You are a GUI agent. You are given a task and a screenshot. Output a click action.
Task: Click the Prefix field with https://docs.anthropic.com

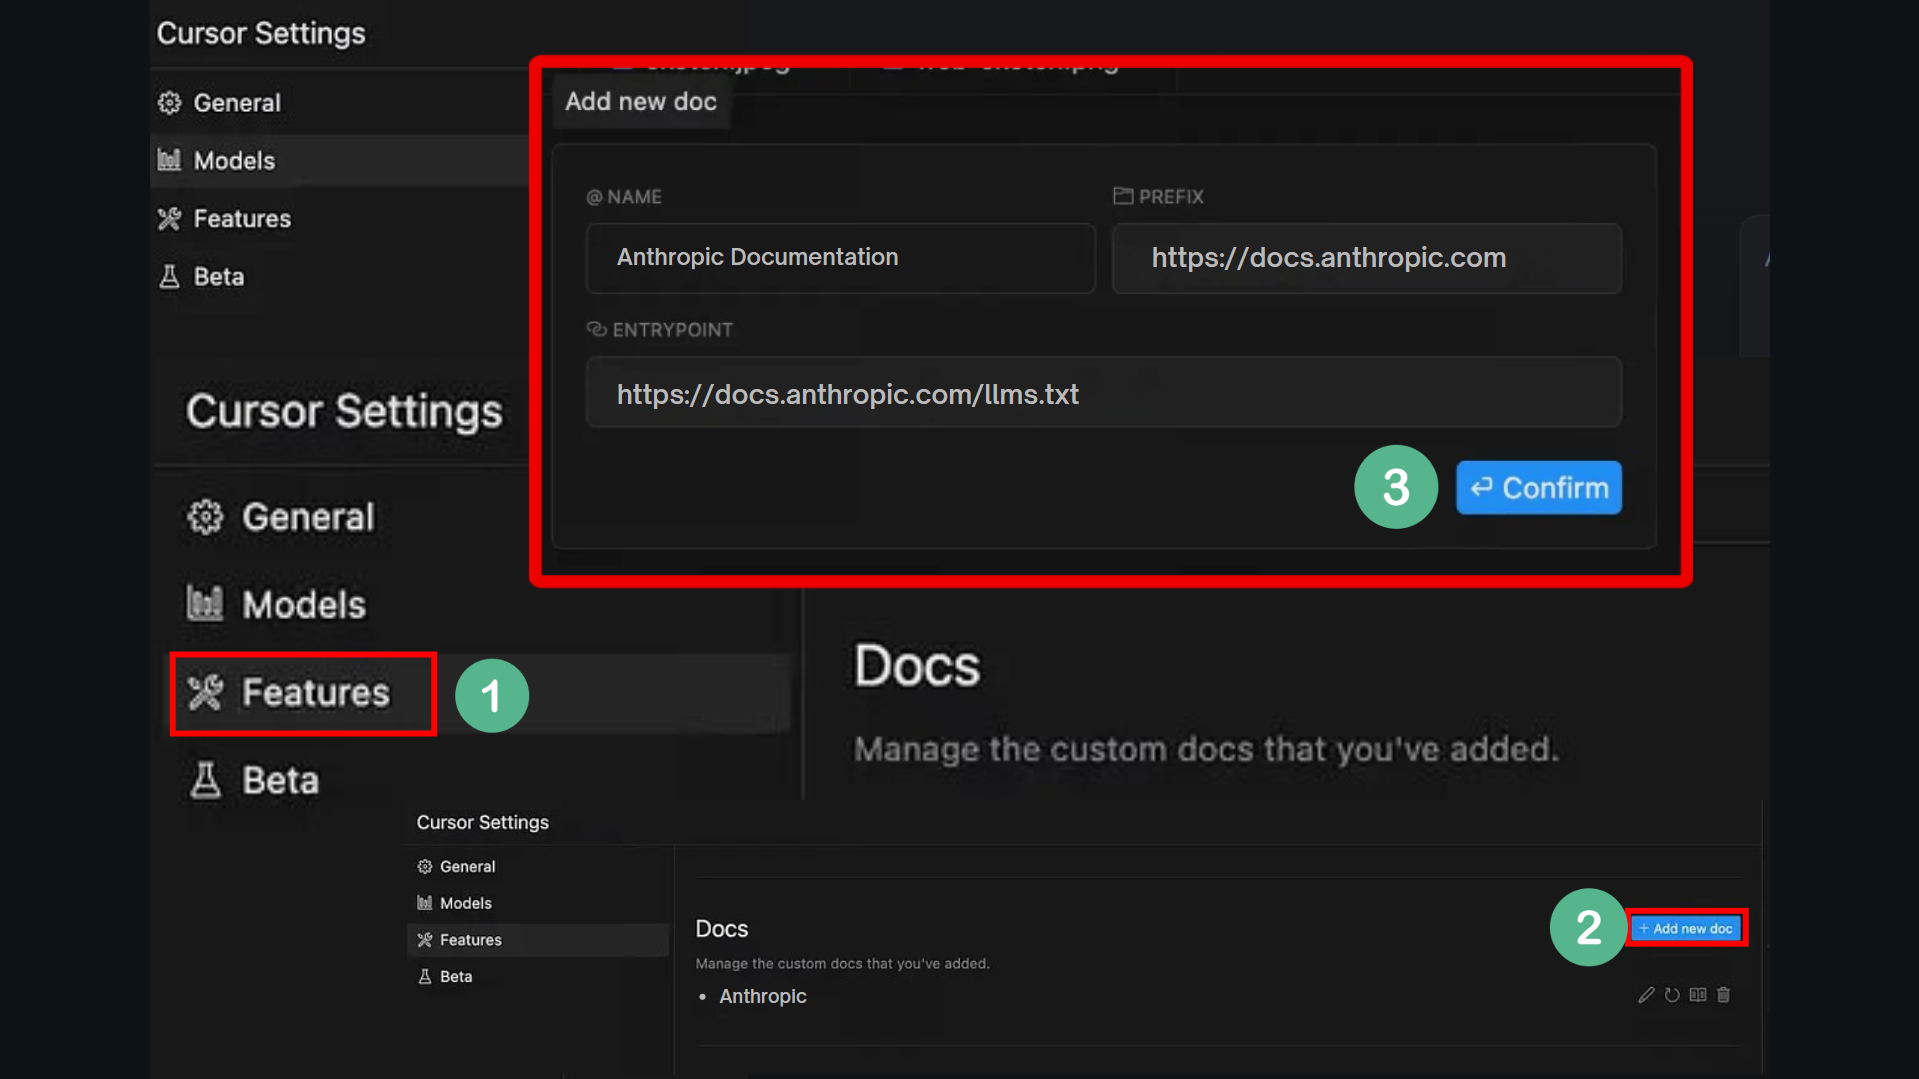point(1366,258)
